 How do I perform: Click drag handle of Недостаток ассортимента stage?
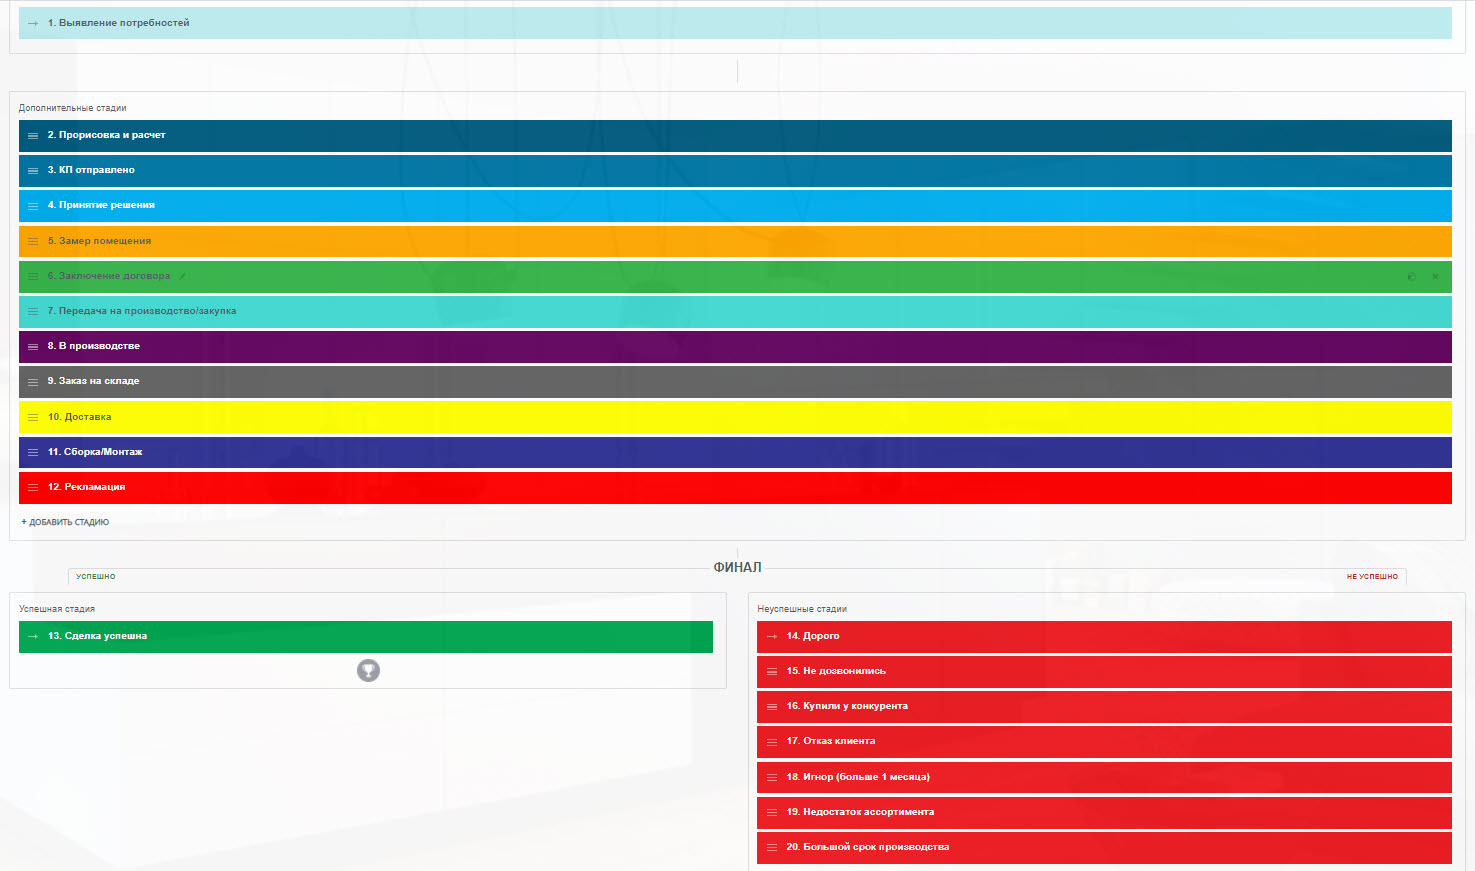point(771,813)
